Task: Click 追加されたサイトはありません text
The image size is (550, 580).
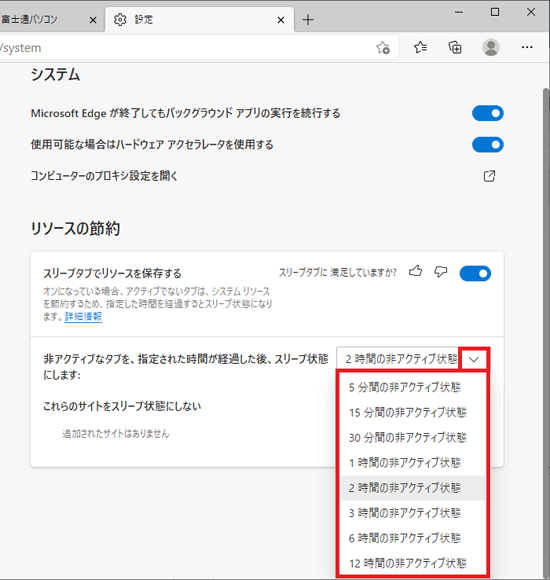Action: [x=116, y=434]
